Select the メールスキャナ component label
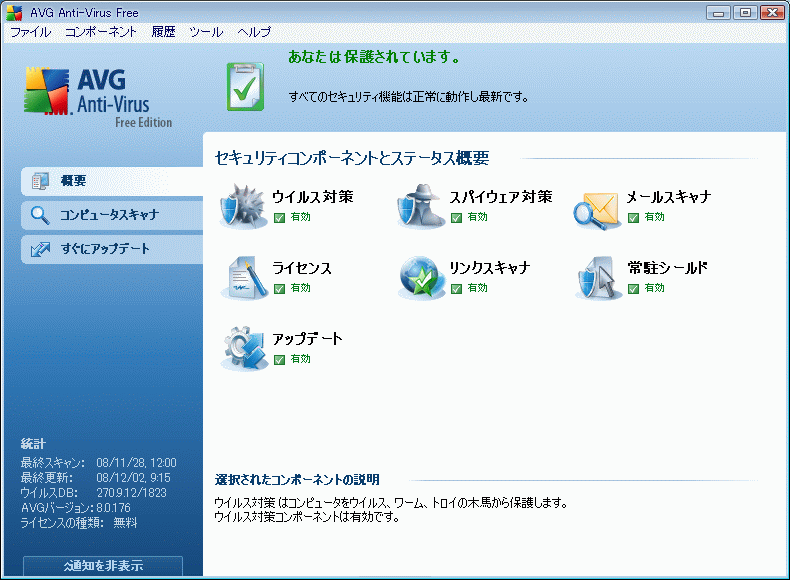The image size is (790, 580). (669, 197)
